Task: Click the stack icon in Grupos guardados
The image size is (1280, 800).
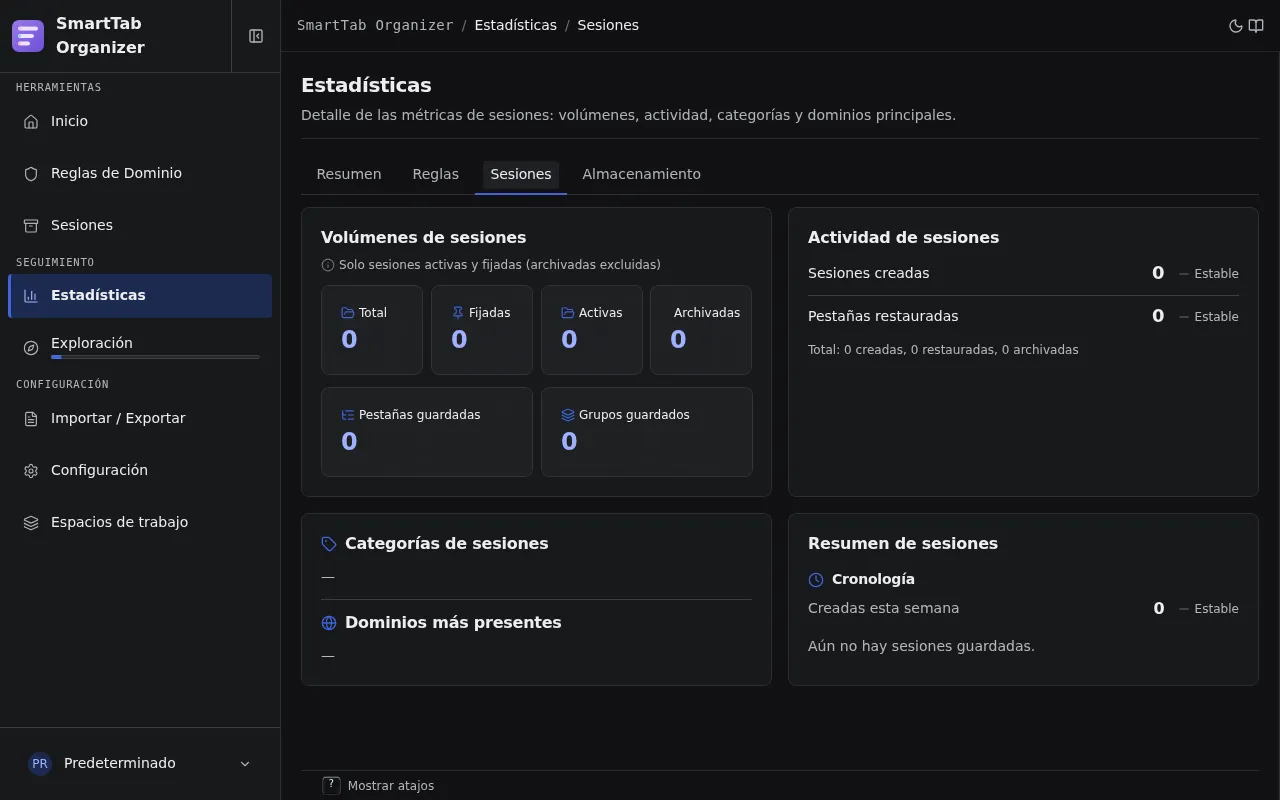Action: coord(568,415)
